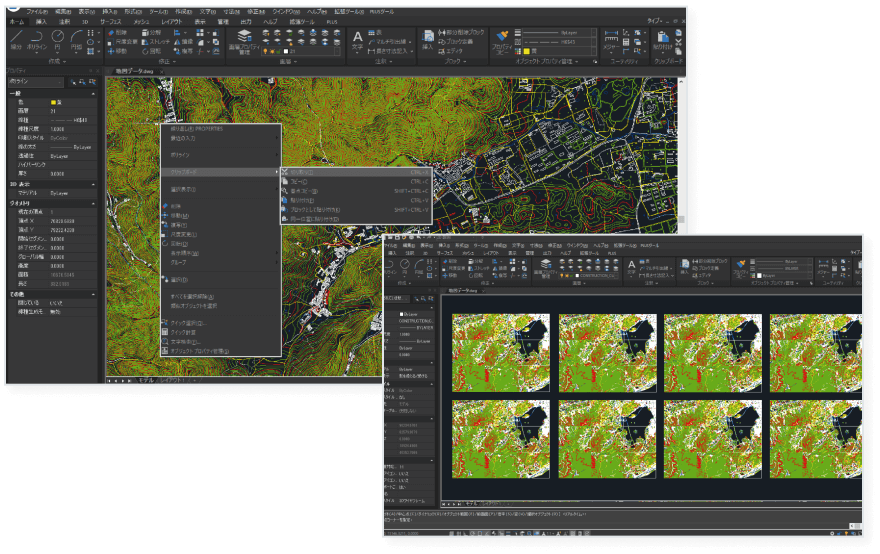Click the Text (文字) annotation tool
The height and width of the screenshot is (554, 880).
click(358, 39)
